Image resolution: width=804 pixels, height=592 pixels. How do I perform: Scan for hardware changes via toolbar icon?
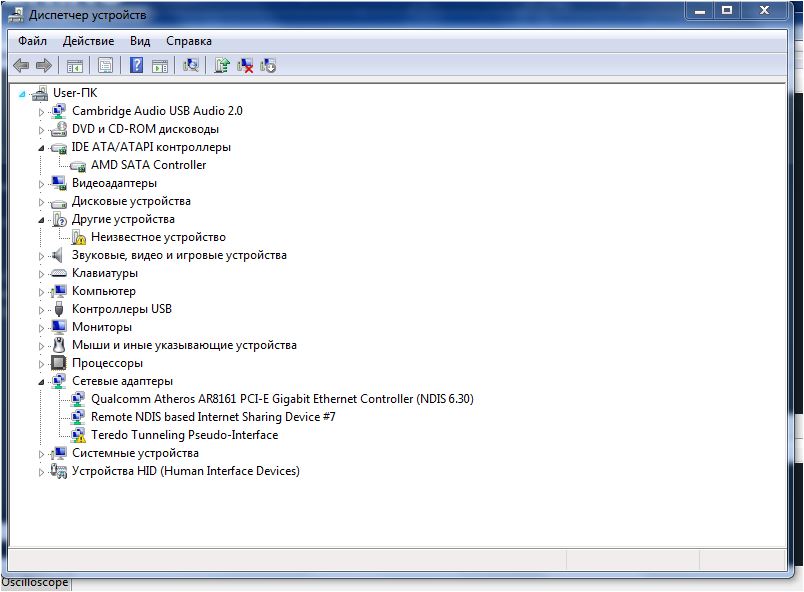click(x=191, y=66)
